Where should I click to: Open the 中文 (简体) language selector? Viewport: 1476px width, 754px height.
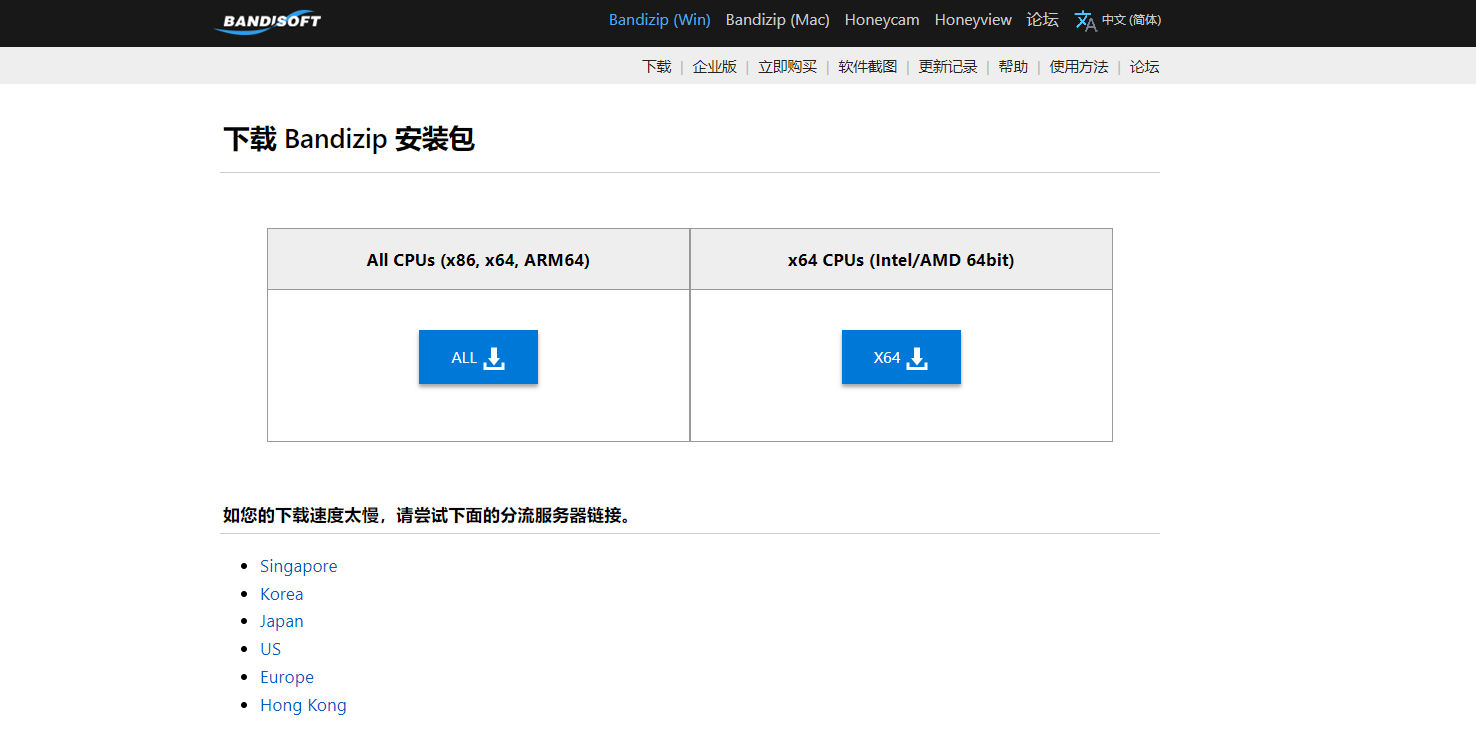point(1131,20)
